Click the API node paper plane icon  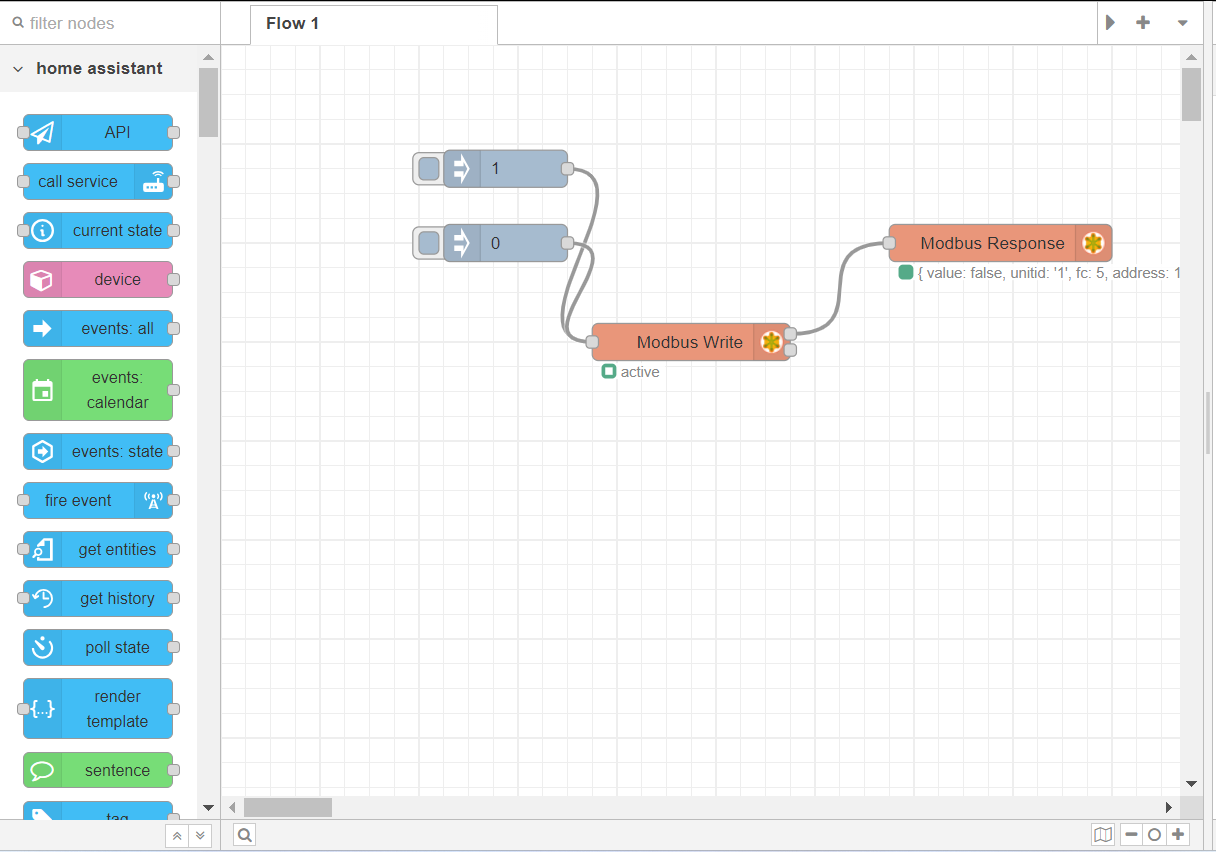[x=42, y=133]
